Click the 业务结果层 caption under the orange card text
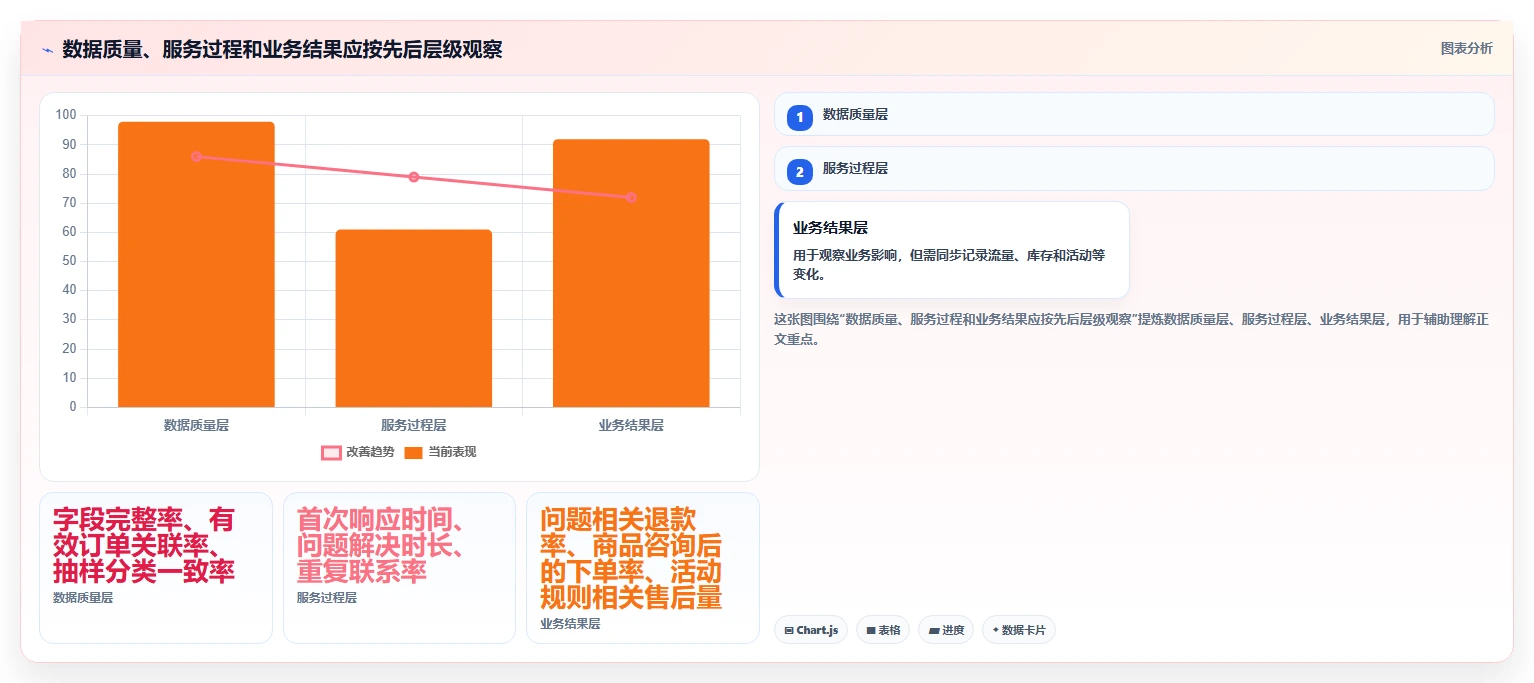Image resolution: width=1534 pixels, height=683 pixels. [570, 623]
